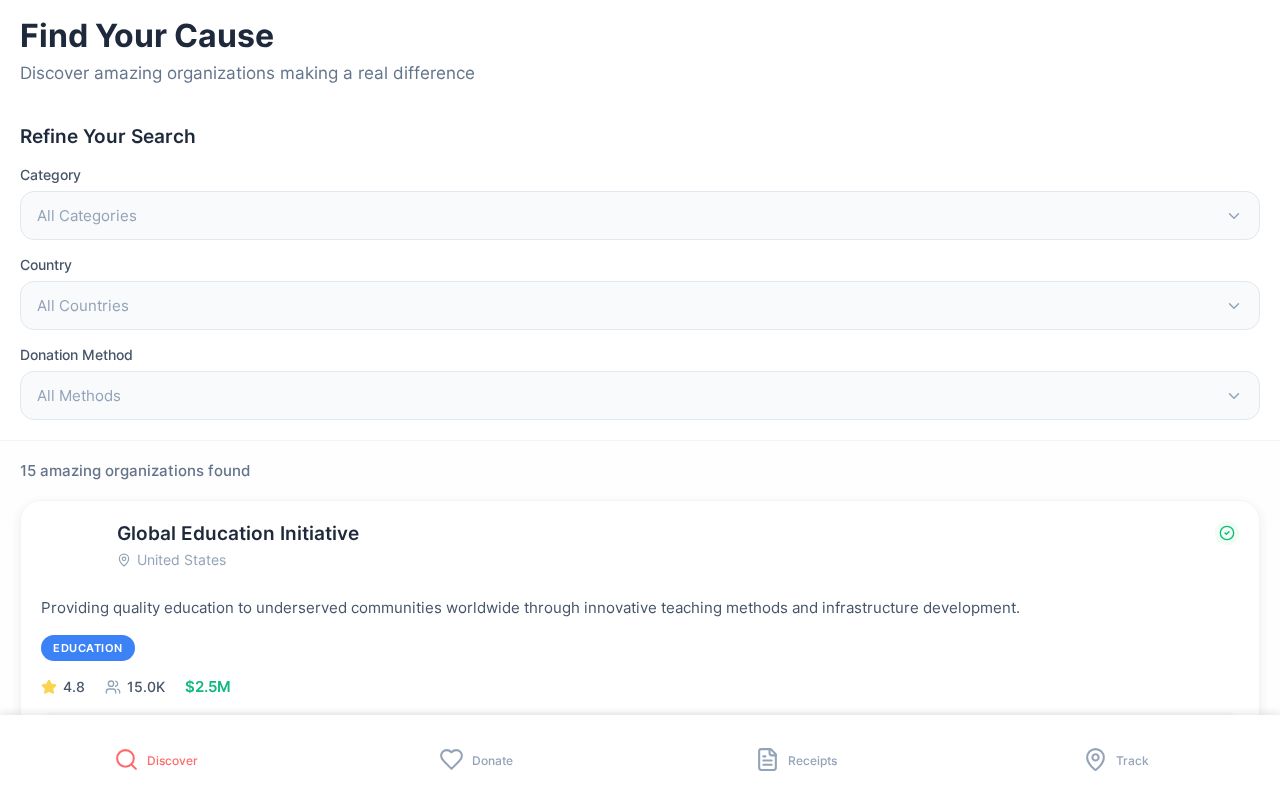
Task: Open Global Education Initiative organization title
Action: [238, 533]
